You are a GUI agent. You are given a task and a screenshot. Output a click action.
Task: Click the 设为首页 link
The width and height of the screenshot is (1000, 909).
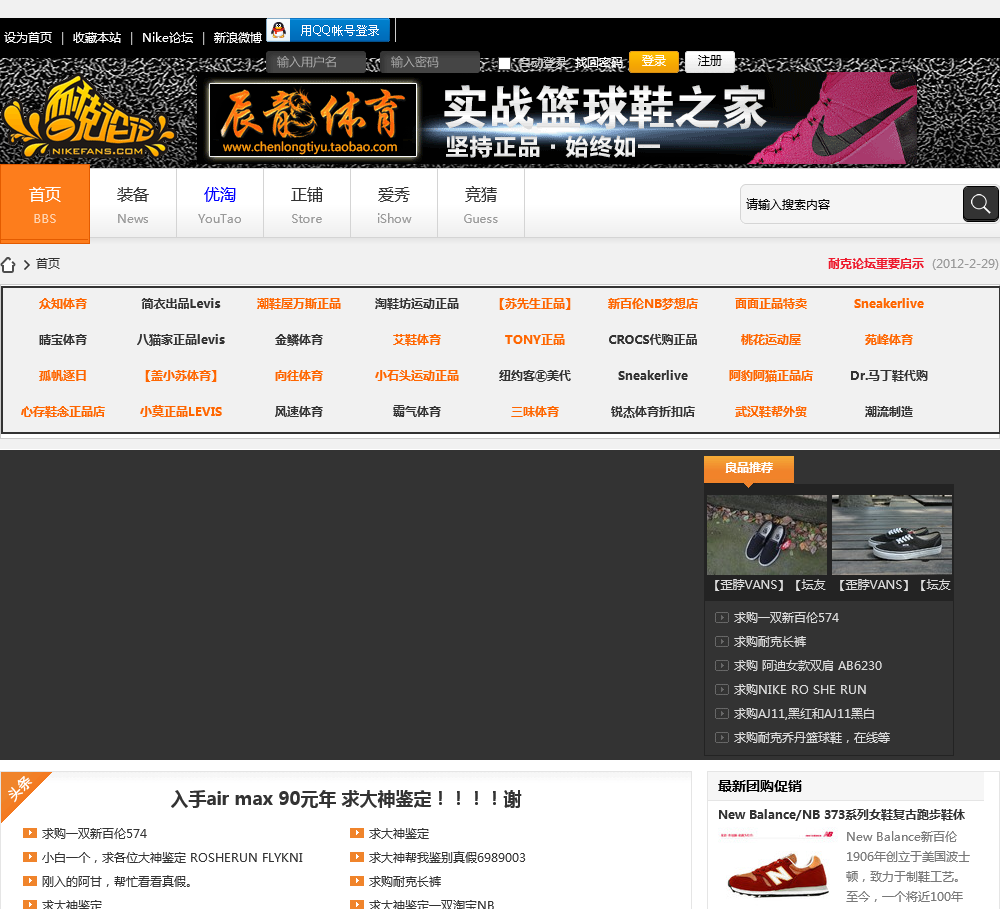(28, 38)
